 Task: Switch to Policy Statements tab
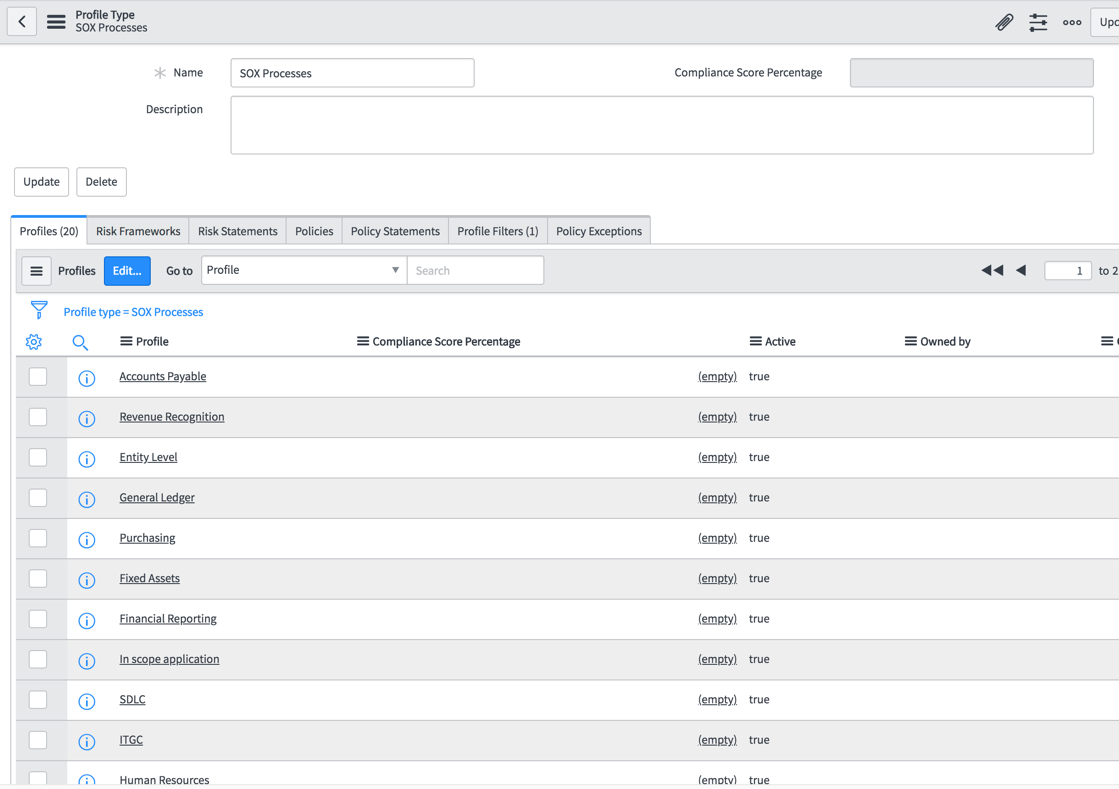(395, 230)
